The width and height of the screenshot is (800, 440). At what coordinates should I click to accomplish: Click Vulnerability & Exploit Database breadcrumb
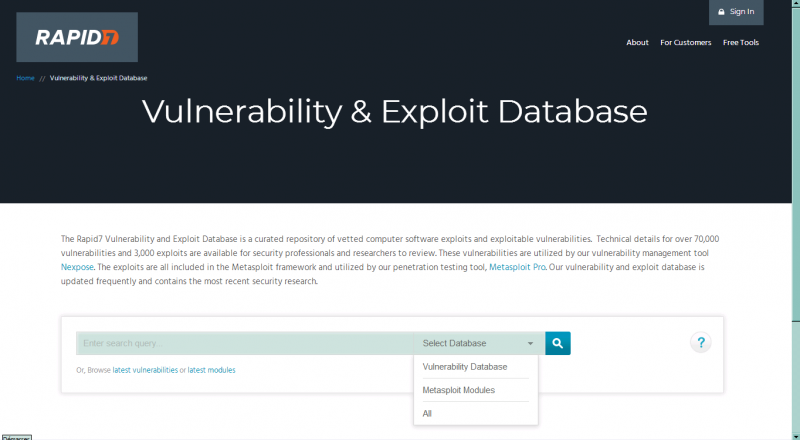click(98, 78)
